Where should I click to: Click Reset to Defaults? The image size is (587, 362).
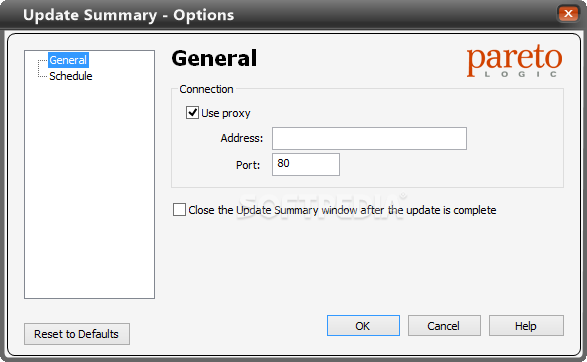77,334
